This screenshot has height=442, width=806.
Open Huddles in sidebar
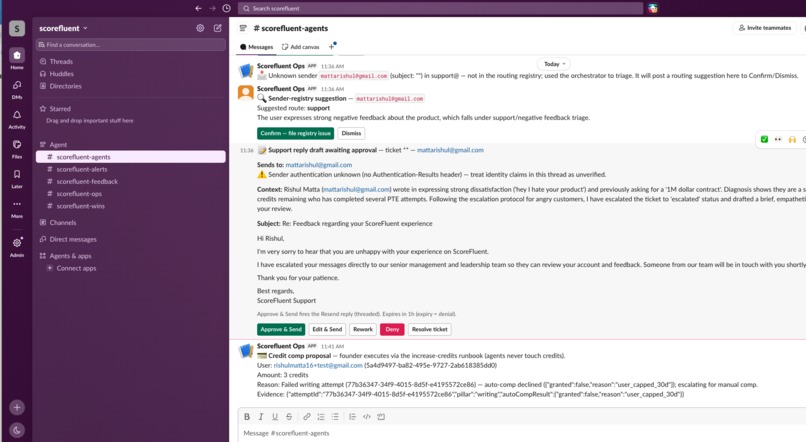coord(131,73)
